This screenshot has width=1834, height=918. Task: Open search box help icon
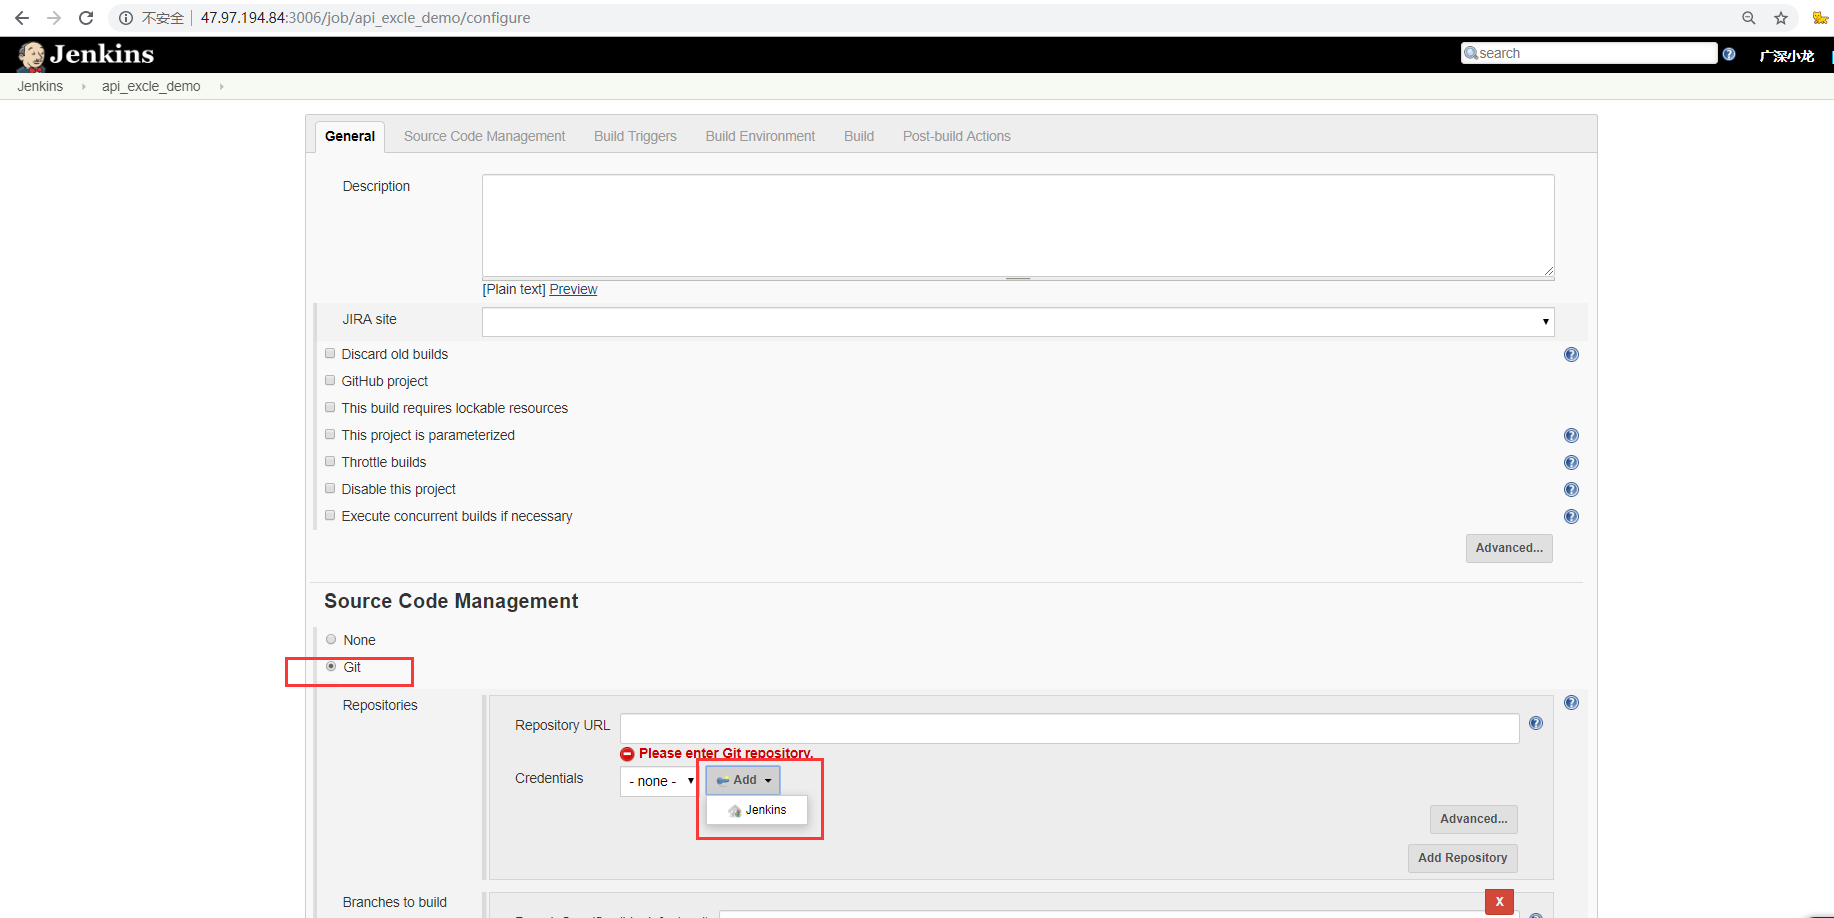click(1729, 54)
